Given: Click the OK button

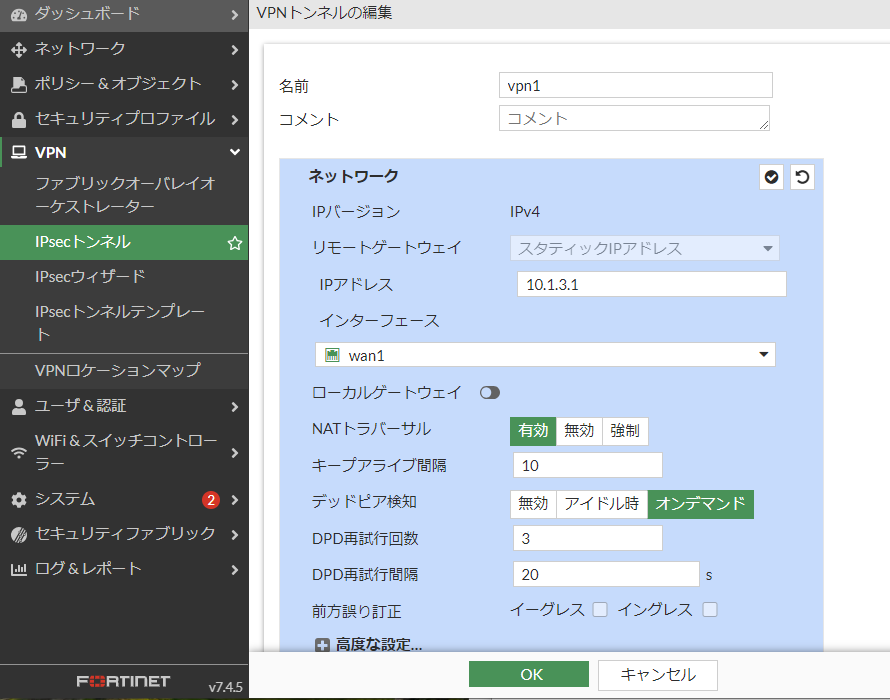Looking at the screenshot, I should [x=529, y=674].
